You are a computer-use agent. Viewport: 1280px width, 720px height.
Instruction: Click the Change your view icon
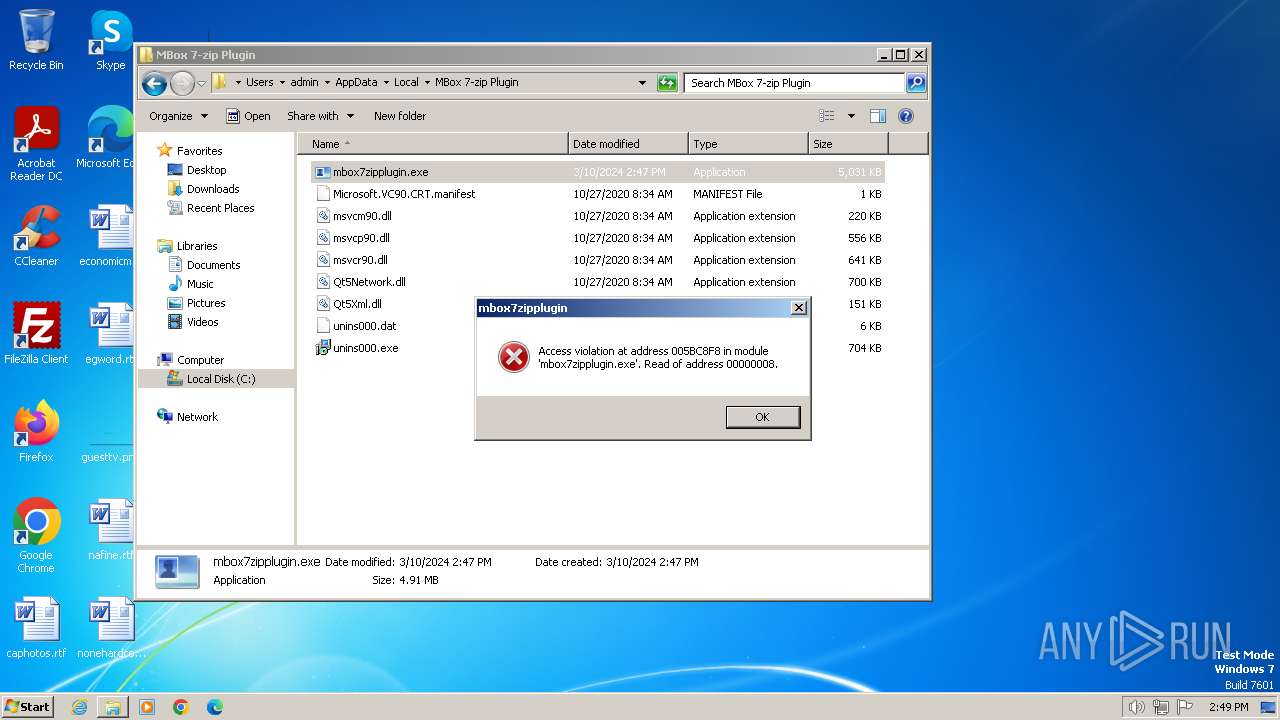(827, 116)
